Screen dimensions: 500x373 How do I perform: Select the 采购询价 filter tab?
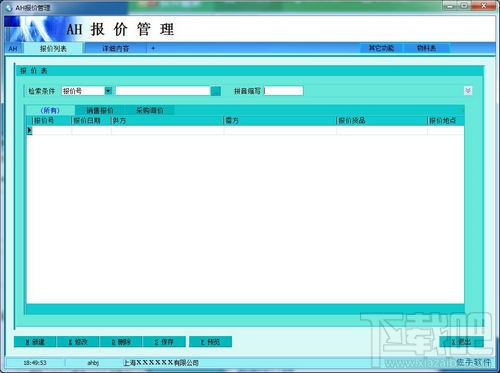150,110
